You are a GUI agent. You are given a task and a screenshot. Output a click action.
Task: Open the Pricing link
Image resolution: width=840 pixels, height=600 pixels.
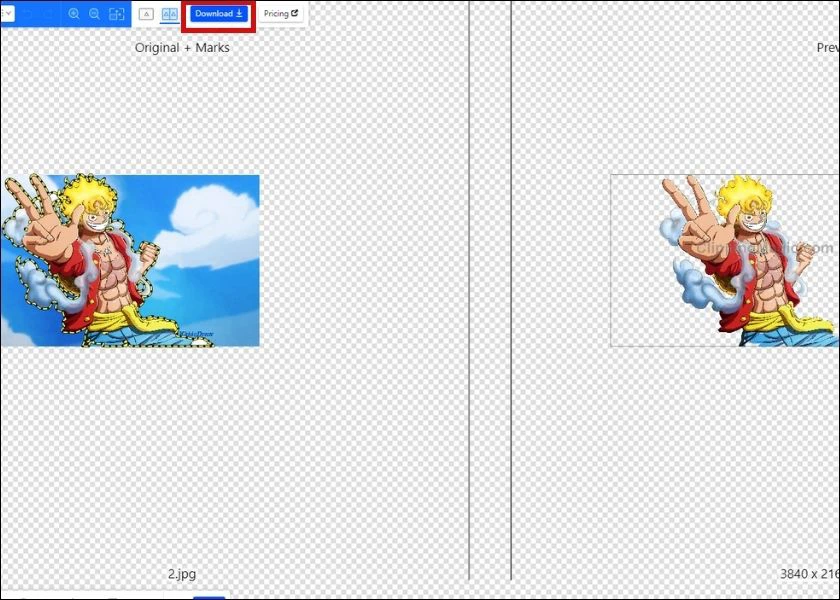(x=281, y=14)
